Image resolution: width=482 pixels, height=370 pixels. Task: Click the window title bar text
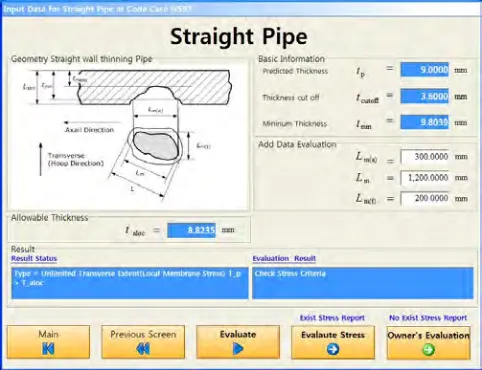pyautogui.click(x=97, y=9)
